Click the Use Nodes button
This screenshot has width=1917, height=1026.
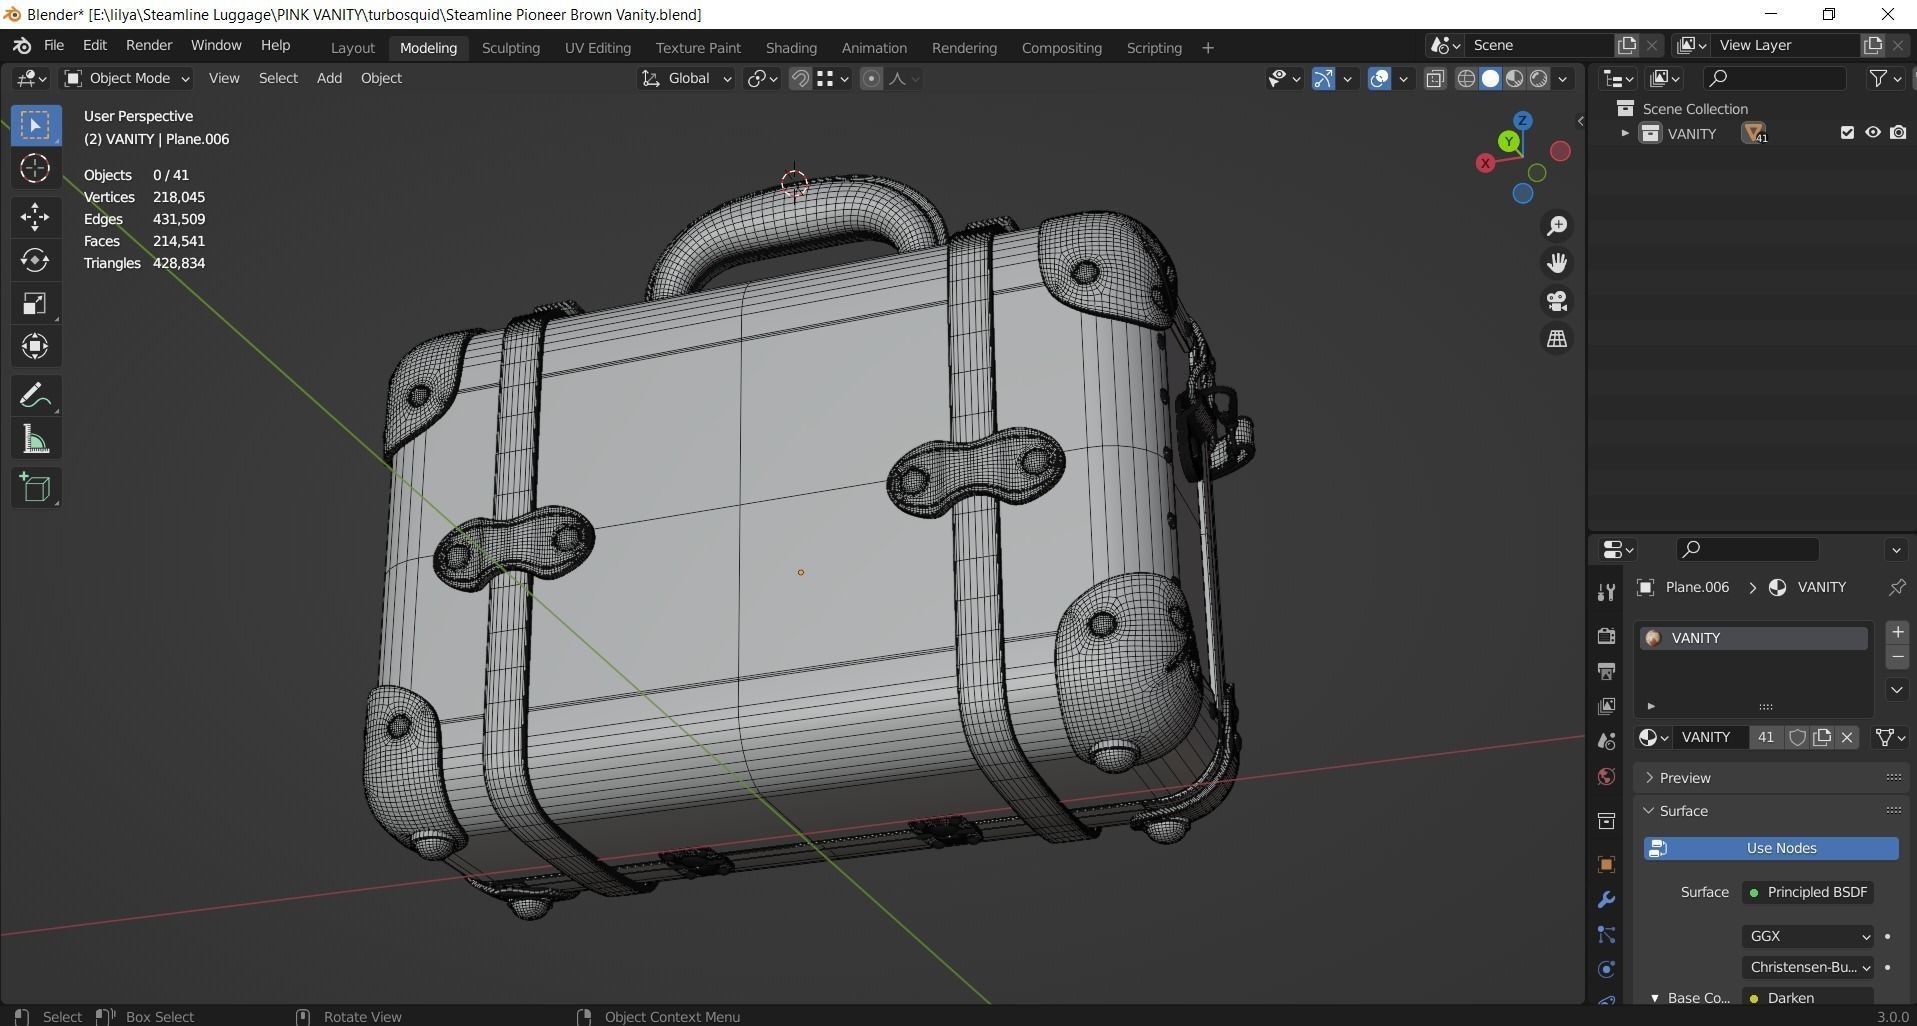pyautogui.click(x=1771, y=848)
